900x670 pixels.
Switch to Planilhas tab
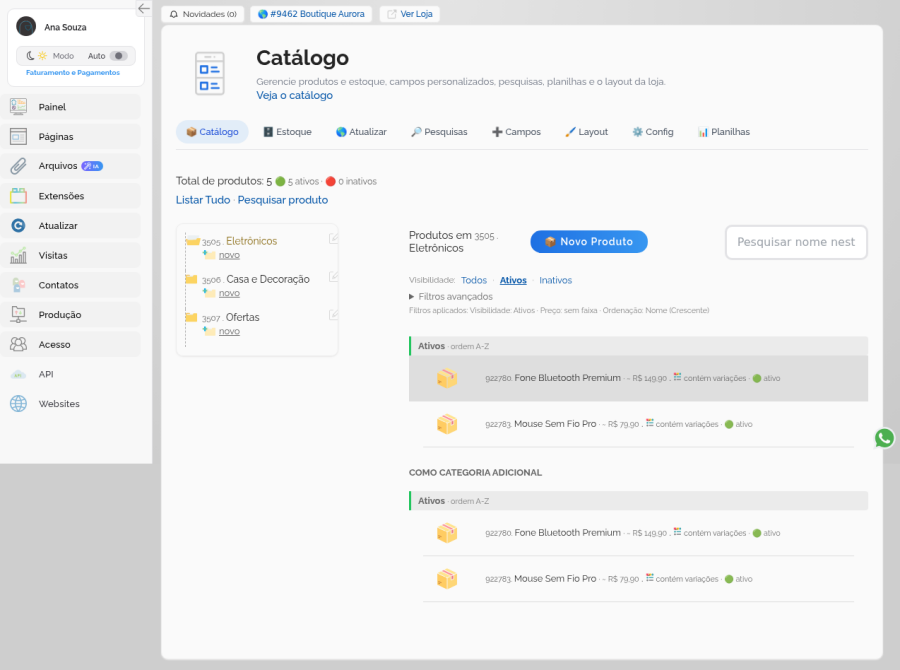pyautogui.click(x=724, y=132)
